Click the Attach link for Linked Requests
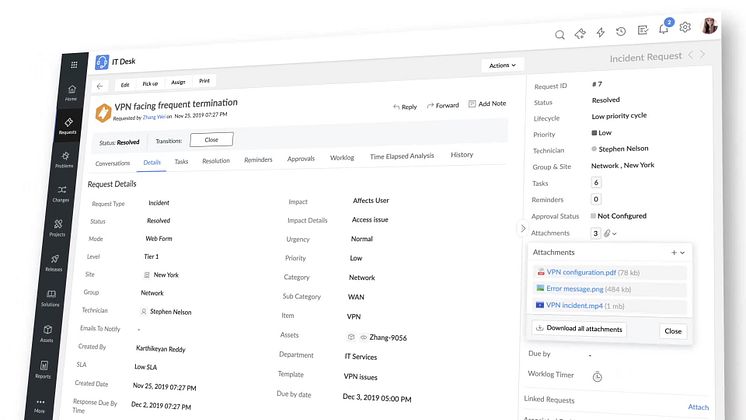Viewport: 746px width, 420px height. coord(698,407)
